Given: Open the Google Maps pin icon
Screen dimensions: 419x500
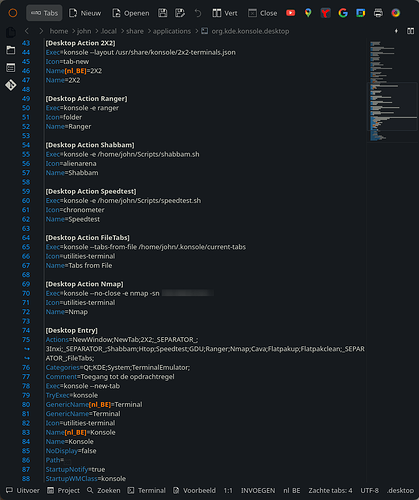Looking at the screenshot, I should [x=308, y=13].
